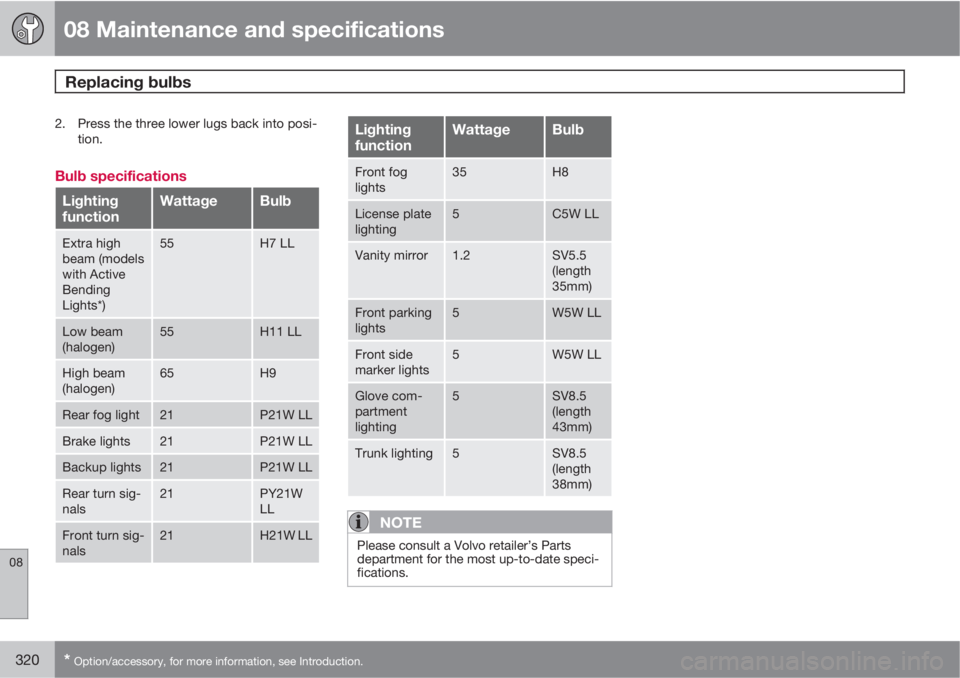
Task: Select the '35' wattage value
Action: [459, 172]
